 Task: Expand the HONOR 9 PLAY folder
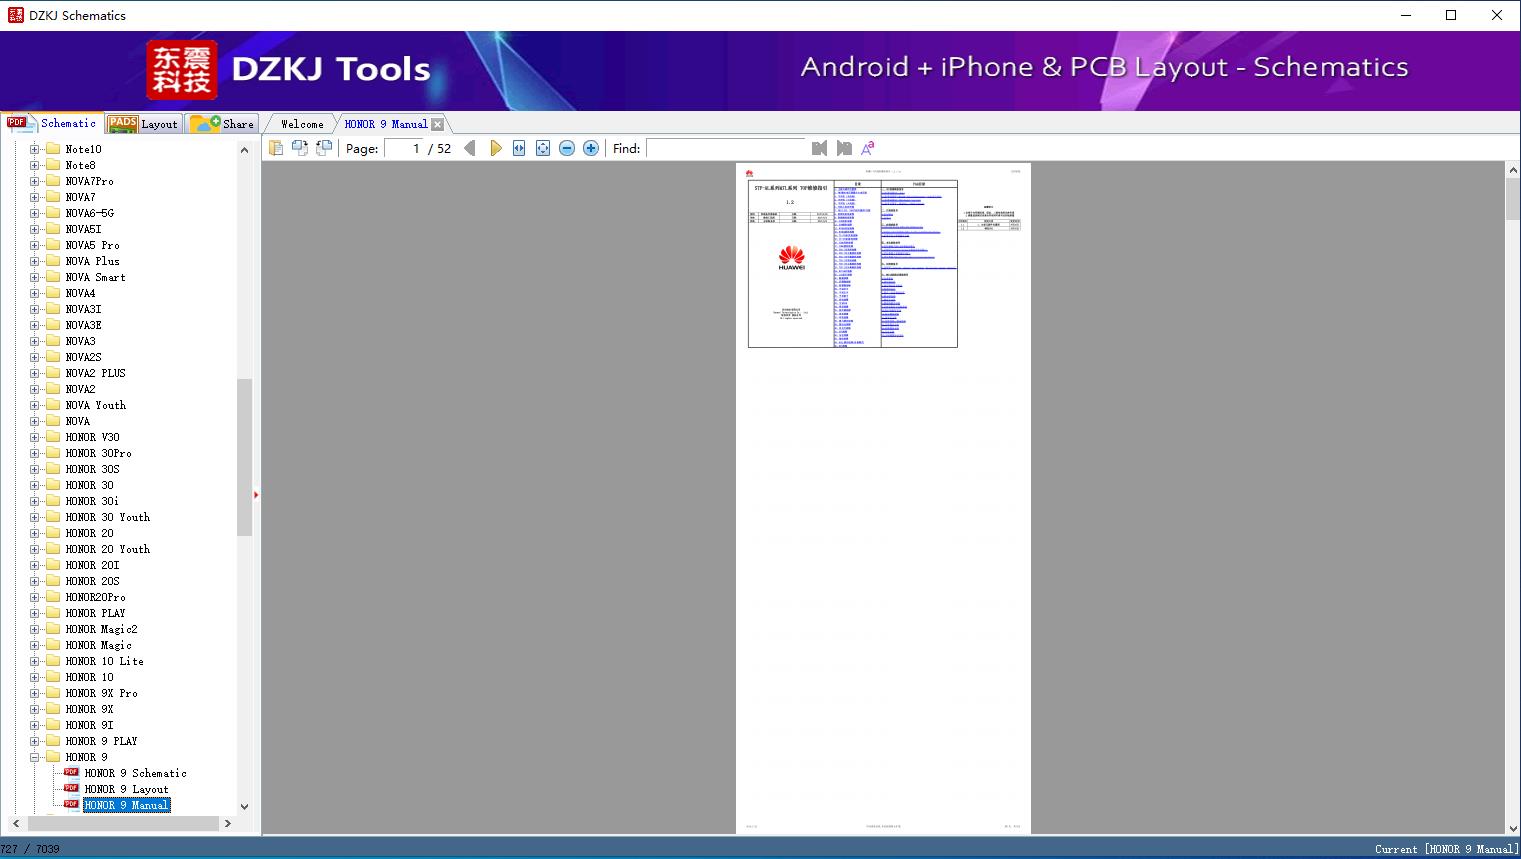(x=35, y=741)
